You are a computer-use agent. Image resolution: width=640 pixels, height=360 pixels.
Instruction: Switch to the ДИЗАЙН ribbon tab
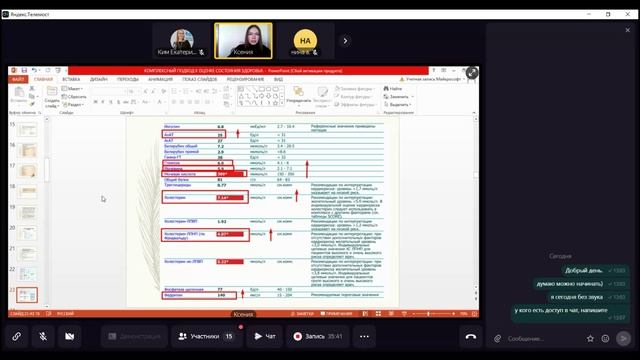(99, 79)
